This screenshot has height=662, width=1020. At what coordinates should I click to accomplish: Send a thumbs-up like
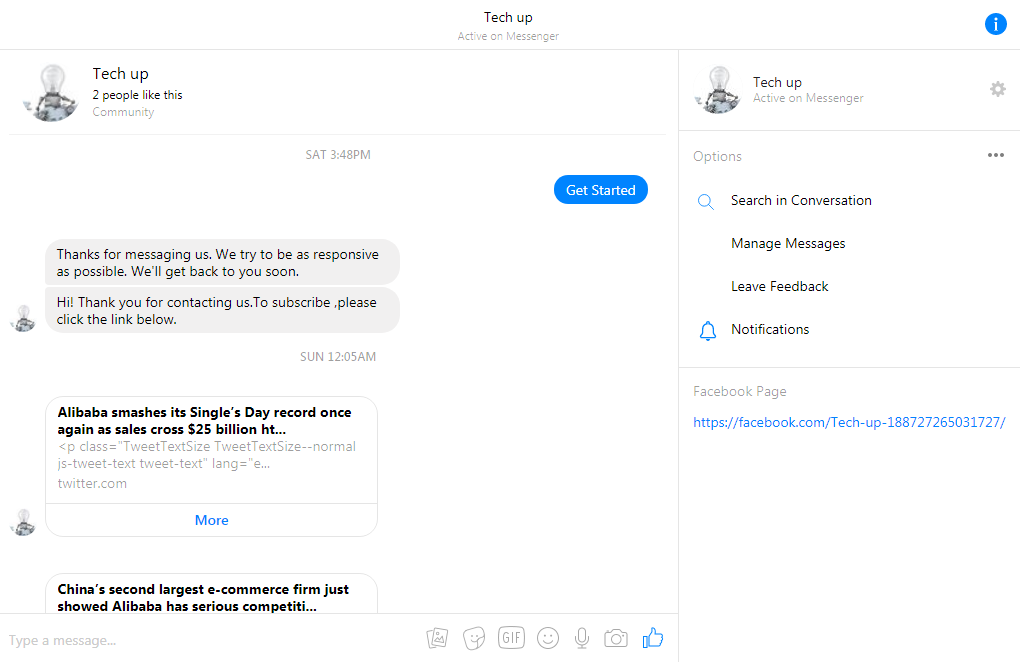tap(652, 638)
